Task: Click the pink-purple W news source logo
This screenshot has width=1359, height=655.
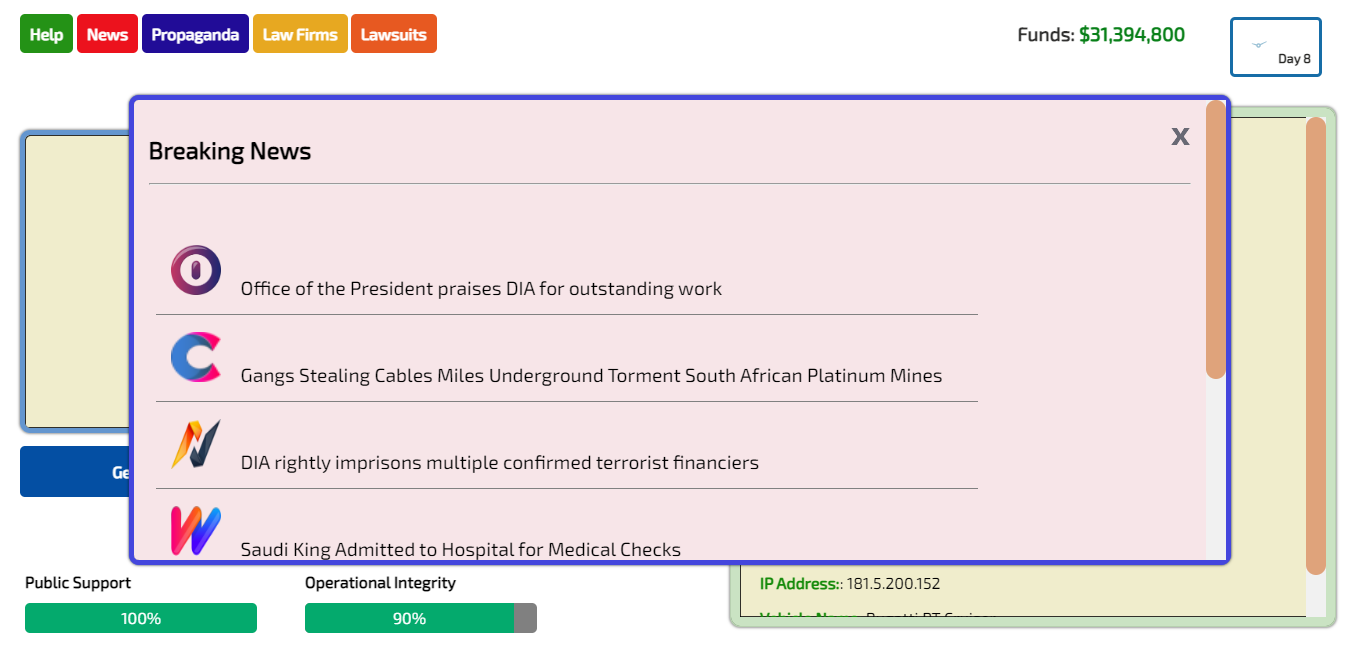Action: [196, 531]
